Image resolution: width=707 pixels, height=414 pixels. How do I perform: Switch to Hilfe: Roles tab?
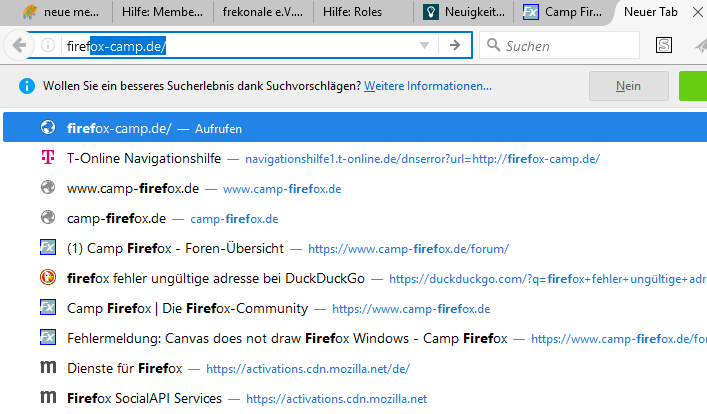point(363,12)
